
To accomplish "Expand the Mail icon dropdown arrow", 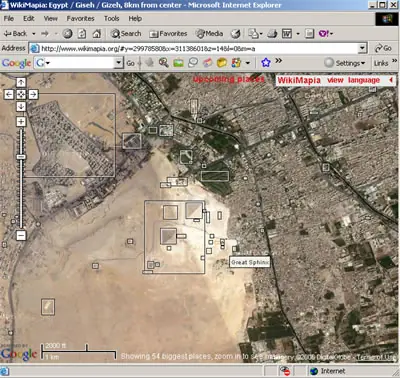I will pos(261,34).
